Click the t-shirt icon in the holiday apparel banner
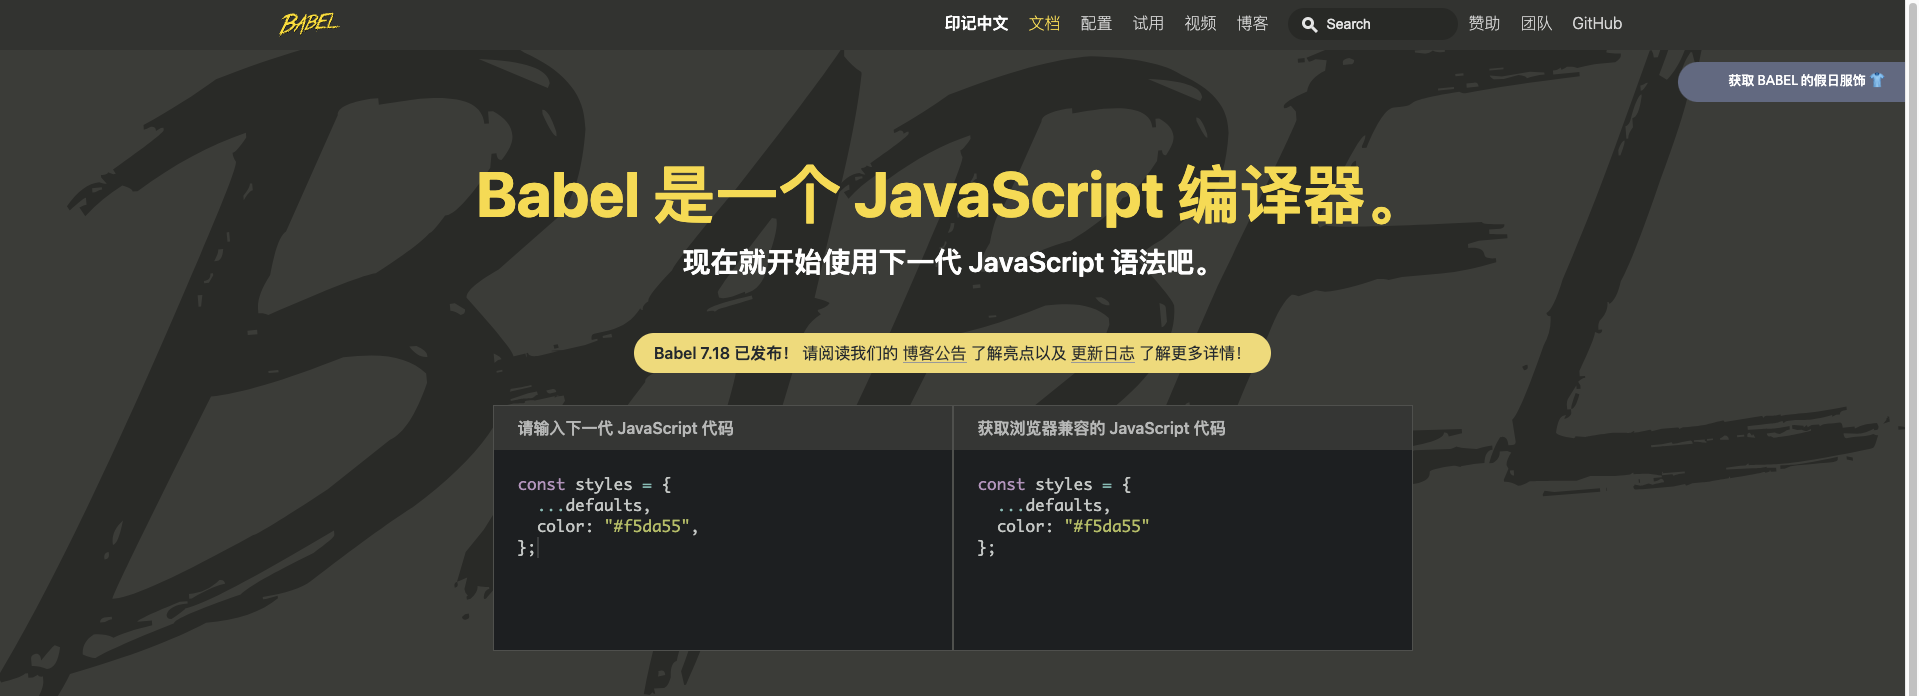 (1877, 81)
